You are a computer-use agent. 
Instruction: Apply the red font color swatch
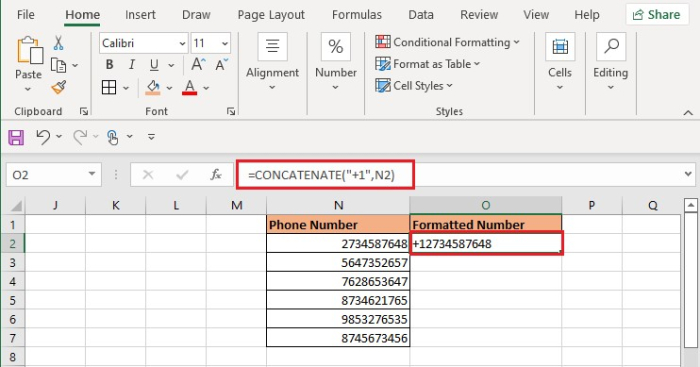(x=190, y=87)
